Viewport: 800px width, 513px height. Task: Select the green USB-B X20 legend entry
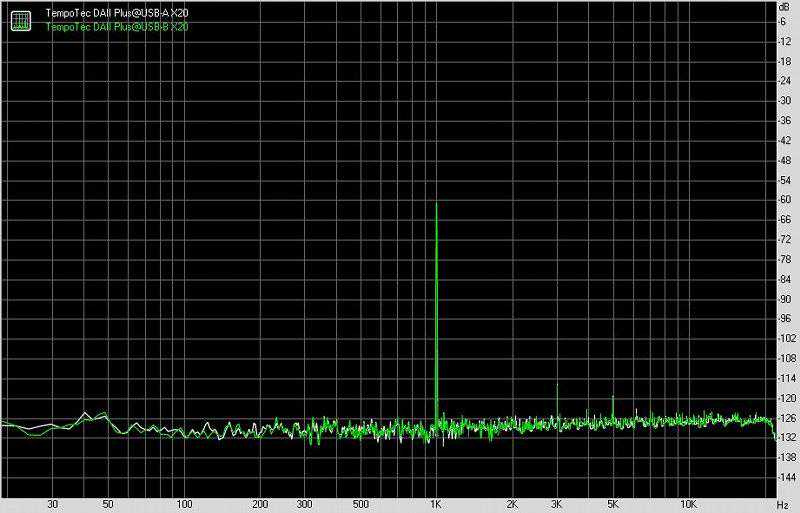click(116, 25)
